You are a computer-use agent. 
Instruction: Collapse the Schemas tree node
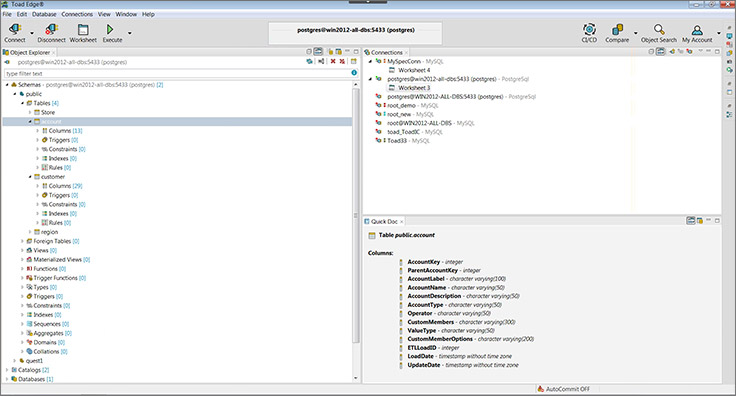point(7,85)
